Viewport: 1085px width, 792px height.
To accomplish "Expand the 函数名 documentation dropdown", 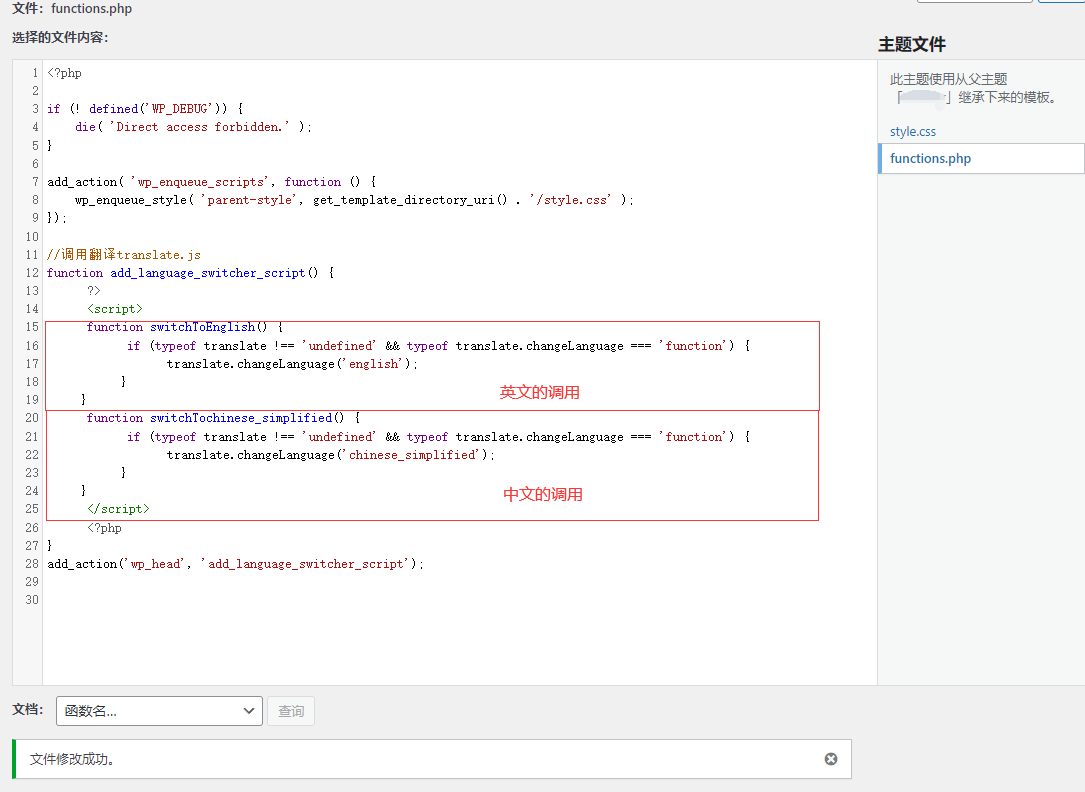I will pos(160,711).
